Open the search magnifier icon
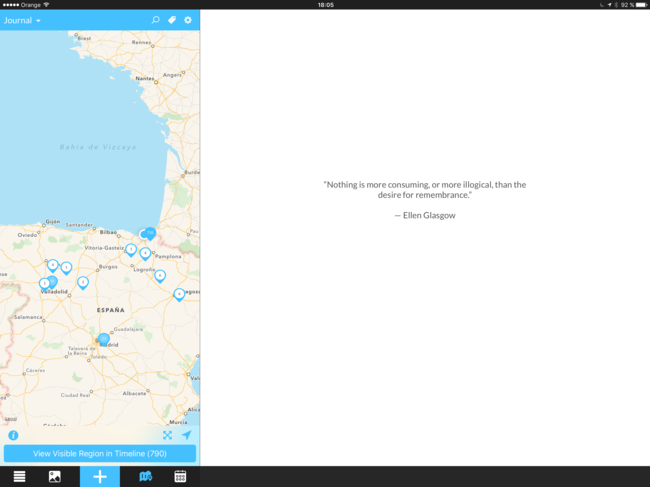Screen dimensions: 650x487 tap(155, 20)
